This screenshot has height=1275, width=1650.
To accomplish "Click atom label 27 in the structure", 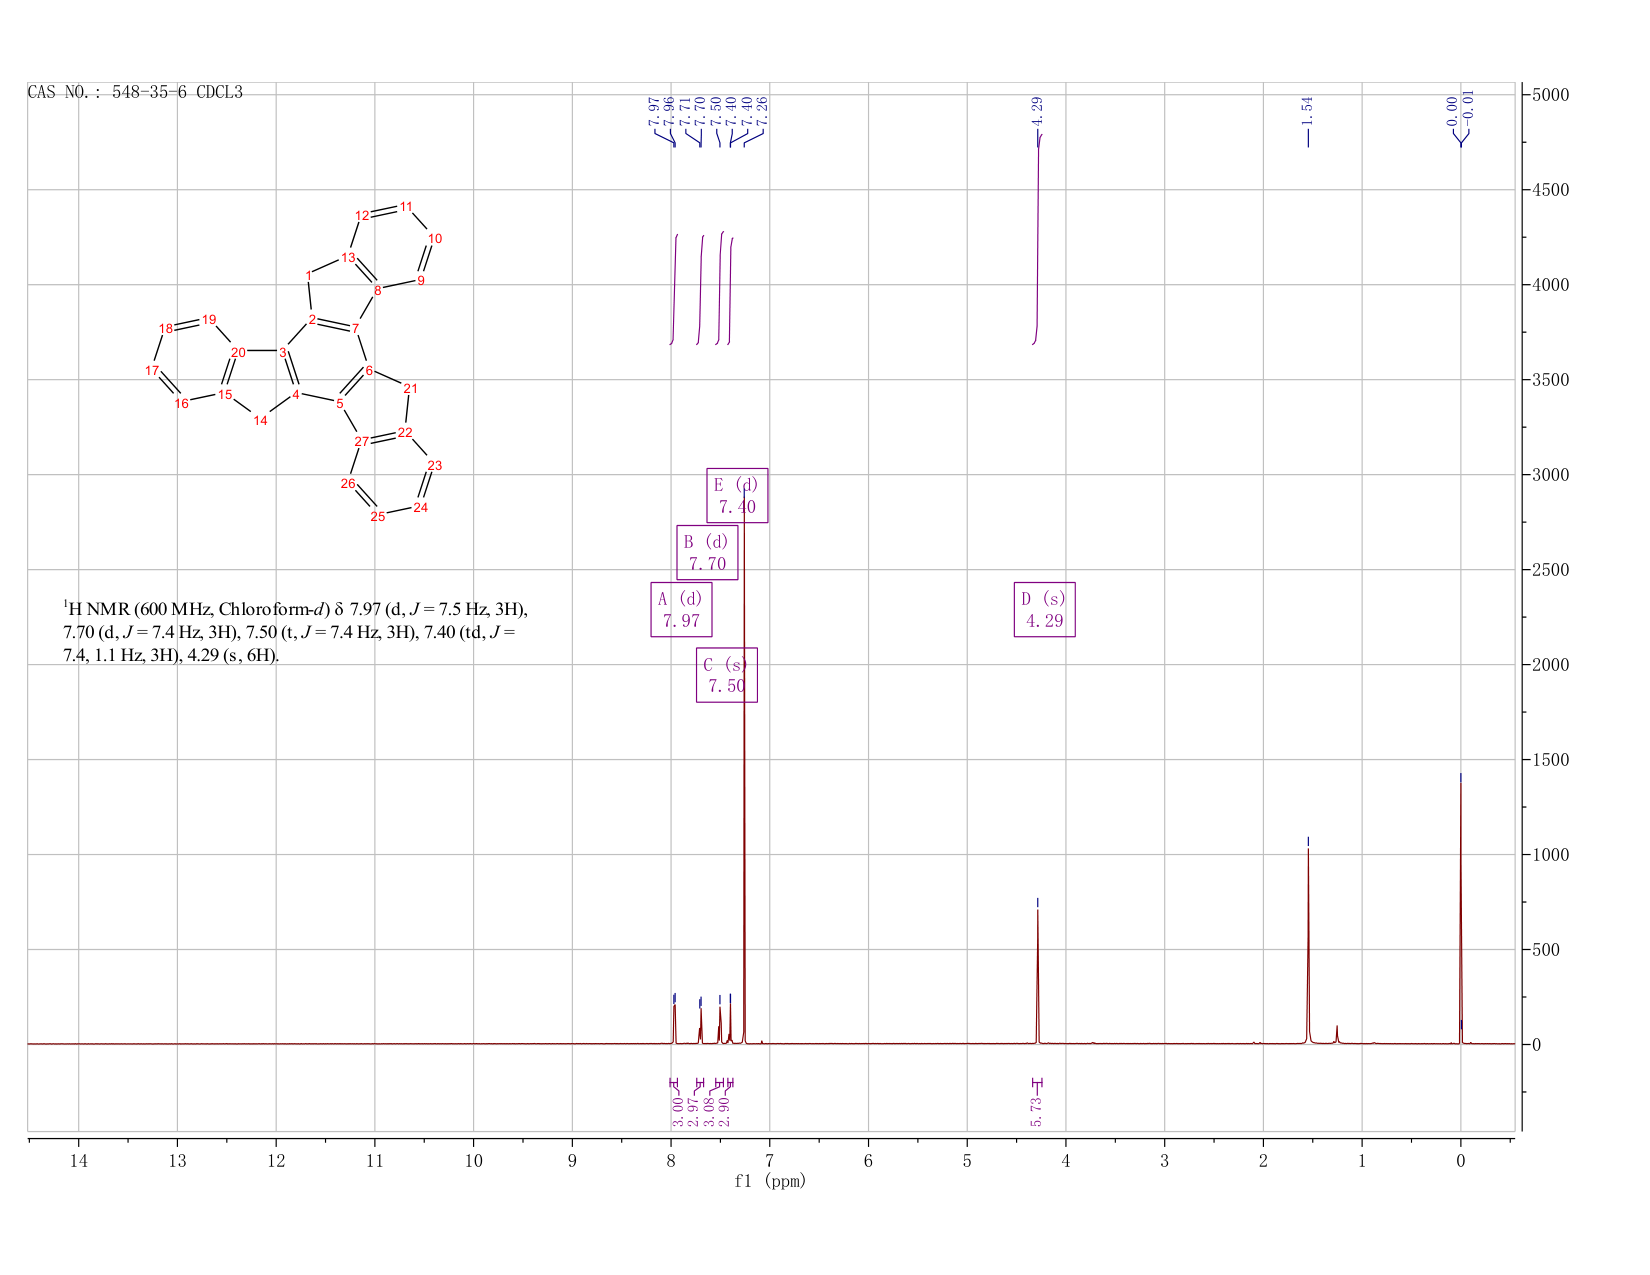I will (x=362, y=441).
